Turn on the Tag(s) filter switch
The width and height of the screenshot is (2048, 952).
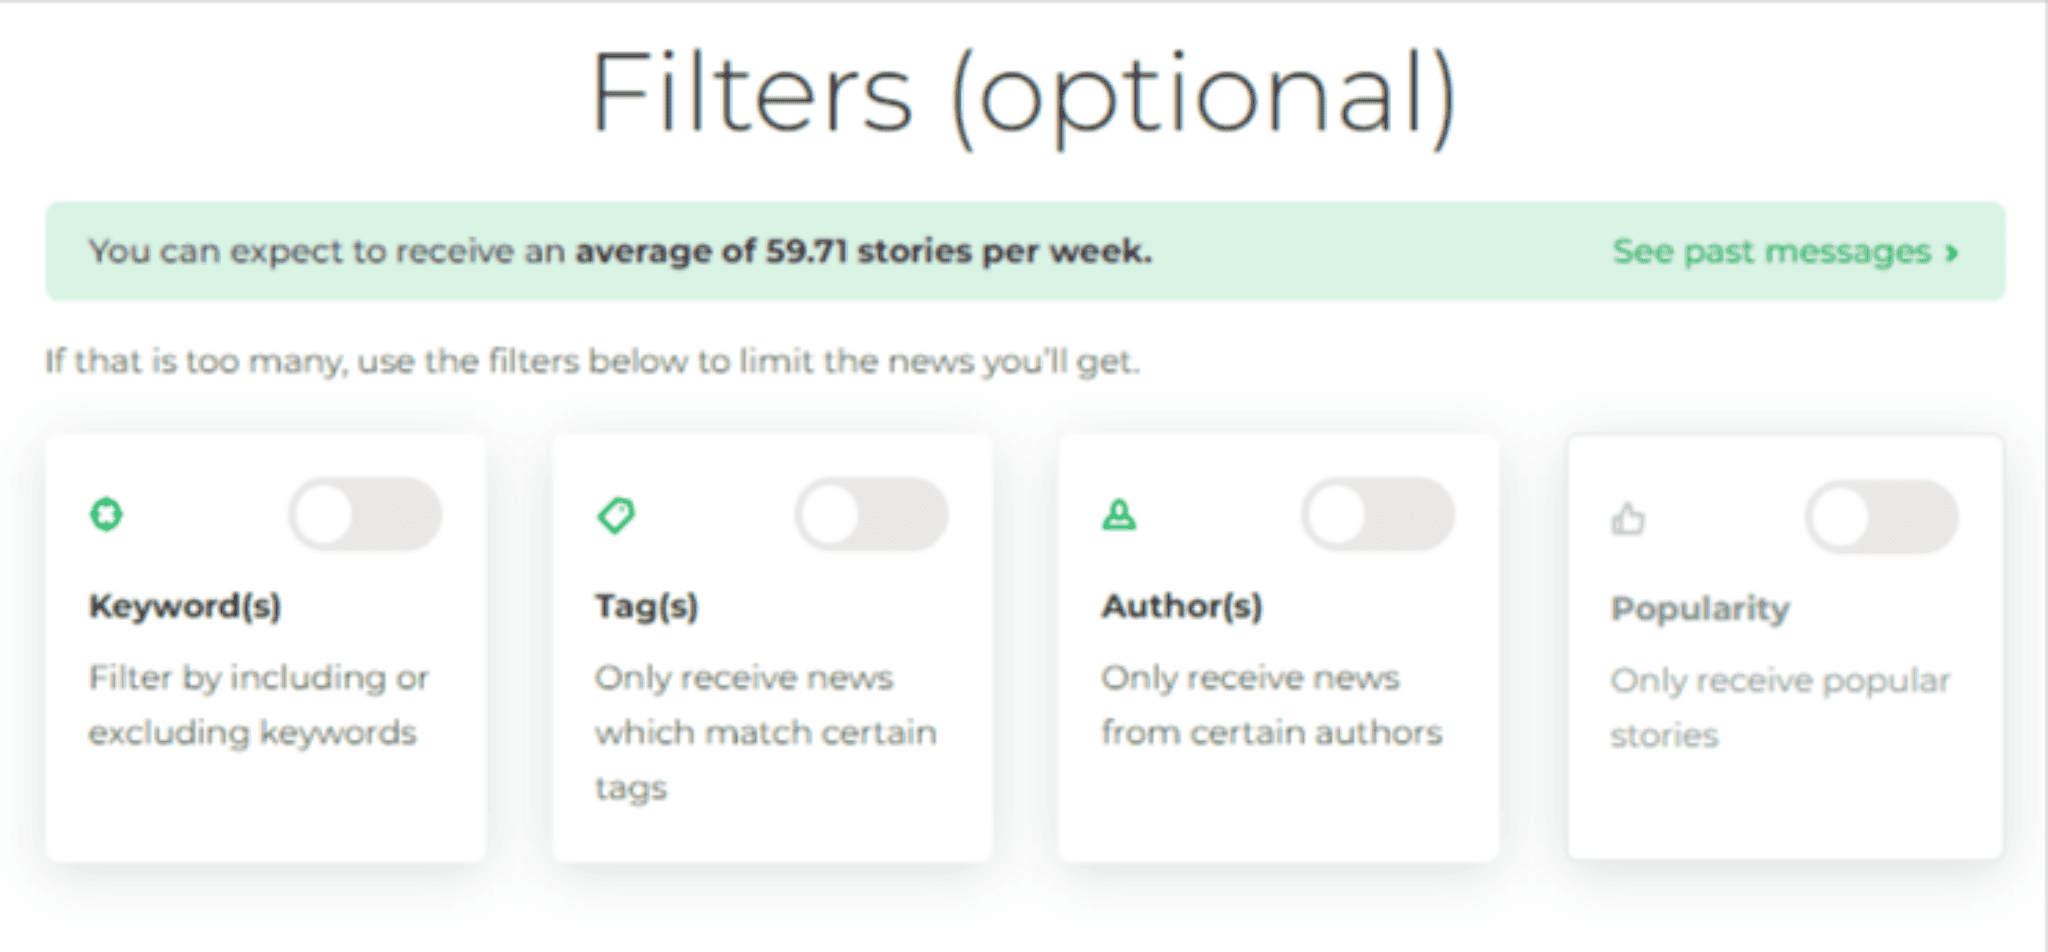(x=872, y=515)
